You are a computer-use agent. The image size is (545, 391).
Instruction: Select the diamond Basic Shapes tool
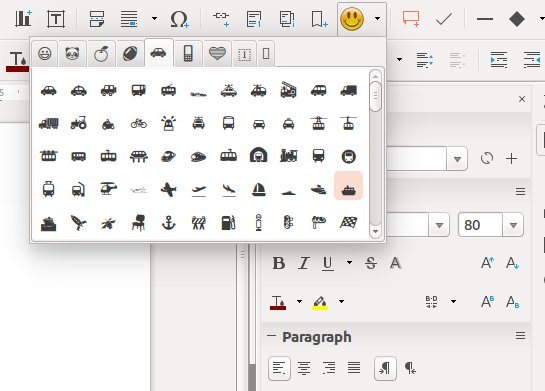517,19
